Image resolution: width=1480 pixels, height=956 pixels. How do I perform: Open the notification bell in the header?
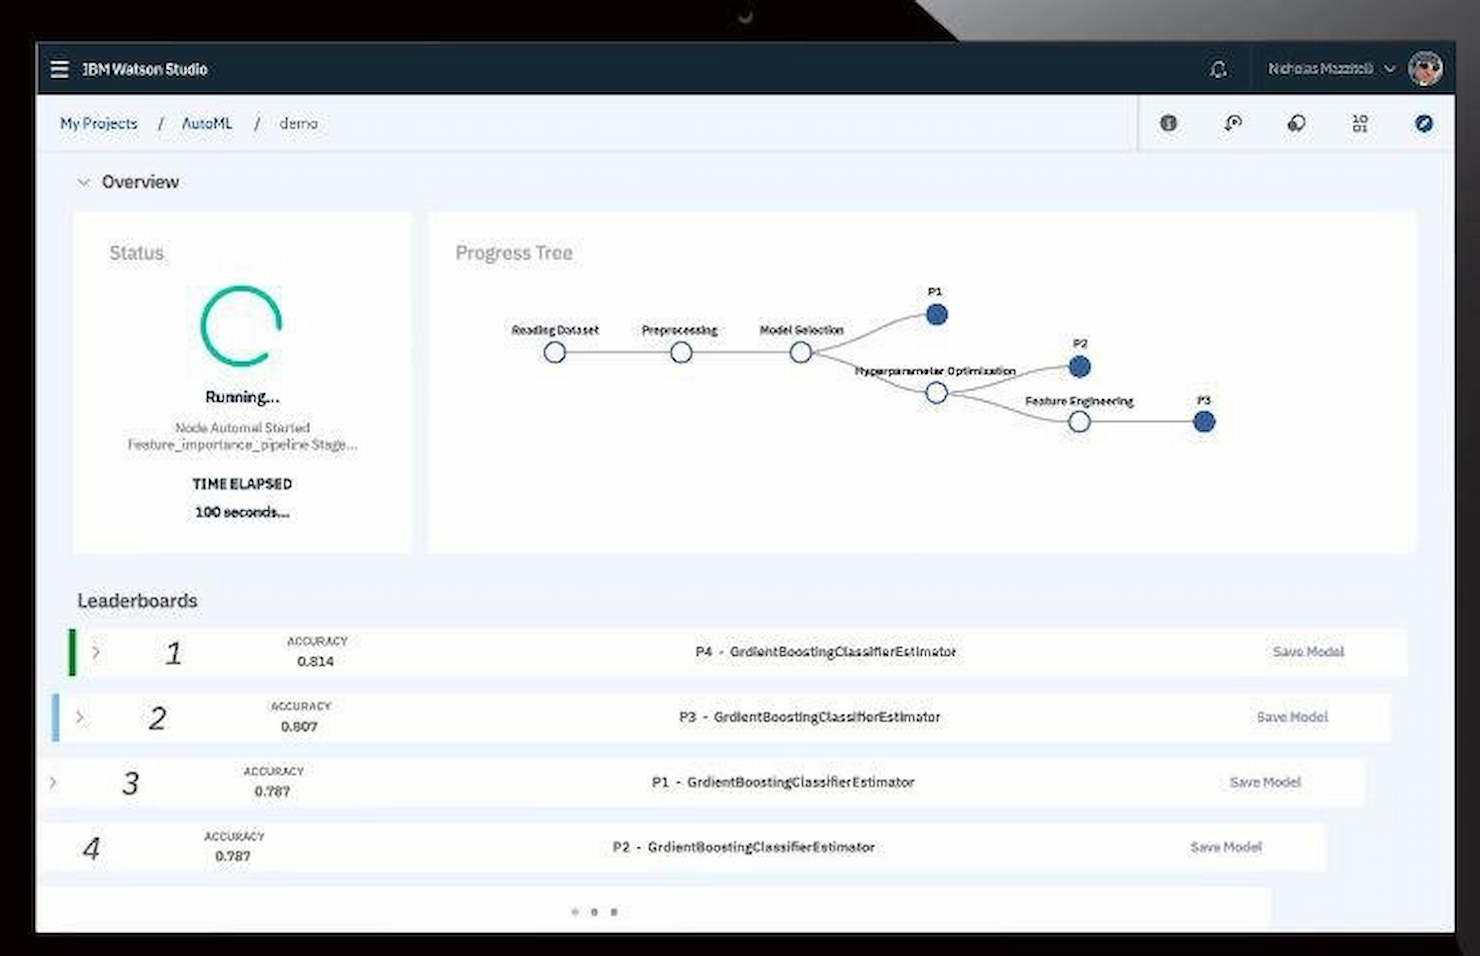click(x=1218, y=69)
